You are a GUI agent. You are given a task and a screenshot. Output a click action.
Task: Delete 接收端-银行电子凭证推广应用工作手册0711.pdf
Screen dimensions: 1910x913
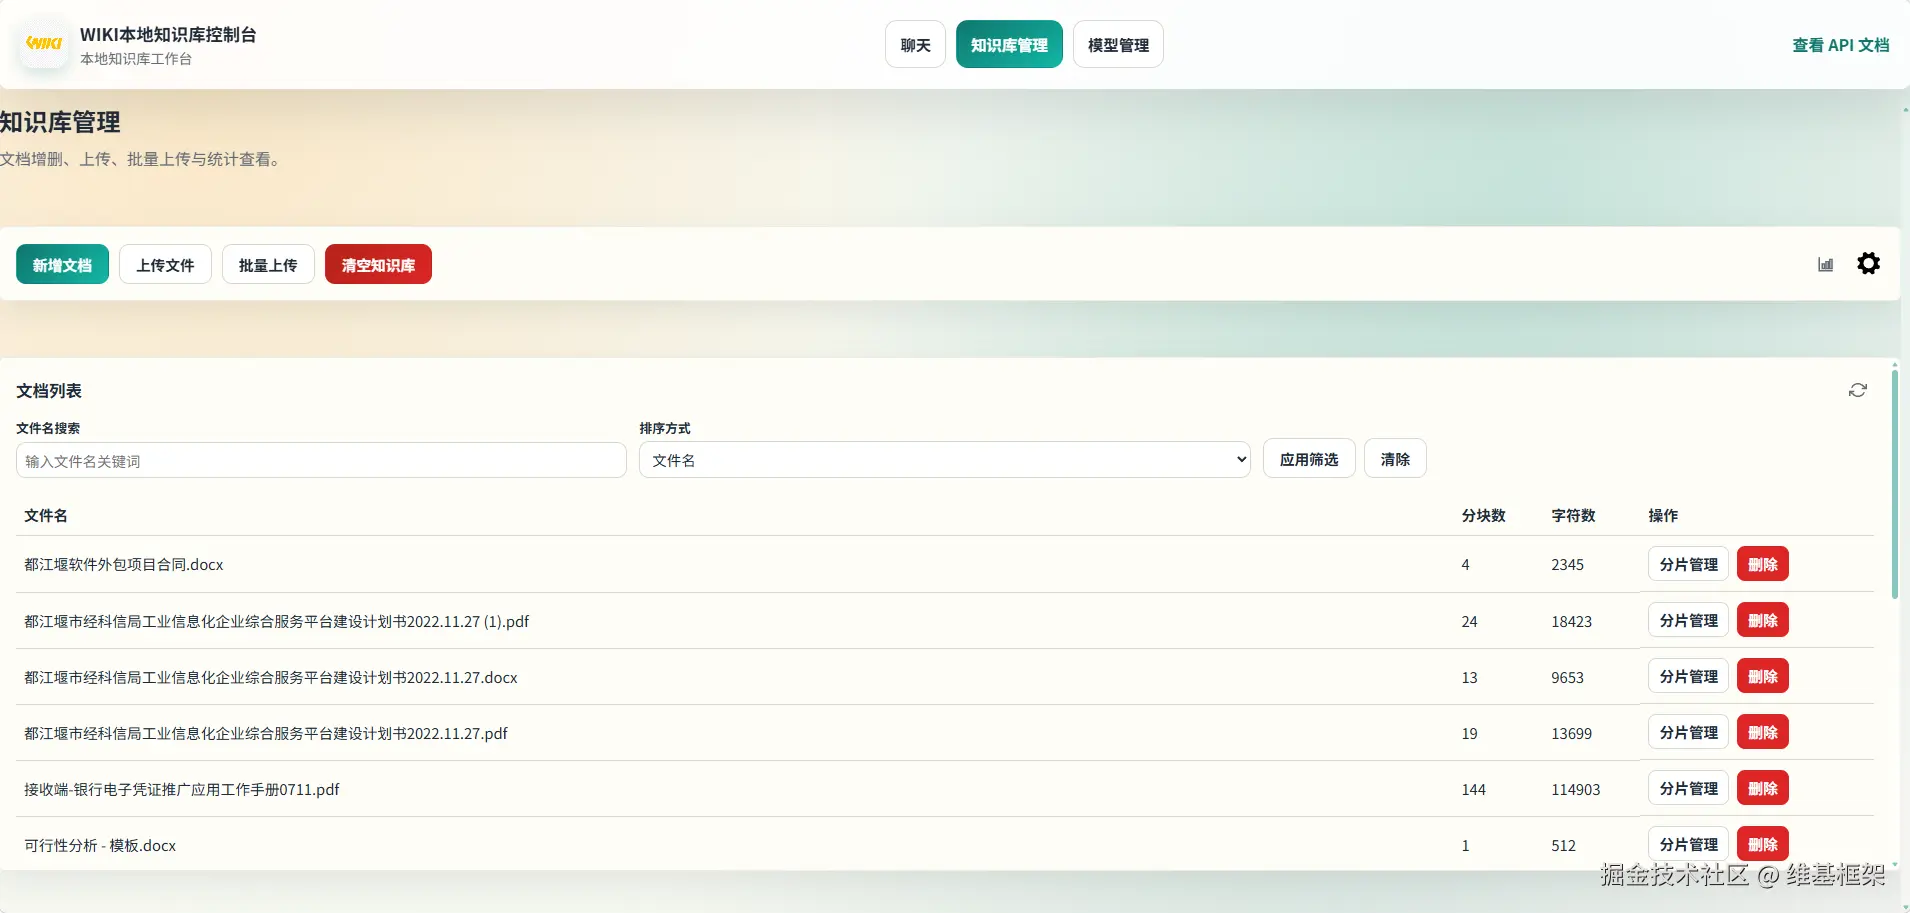[x=1762, y=788]
